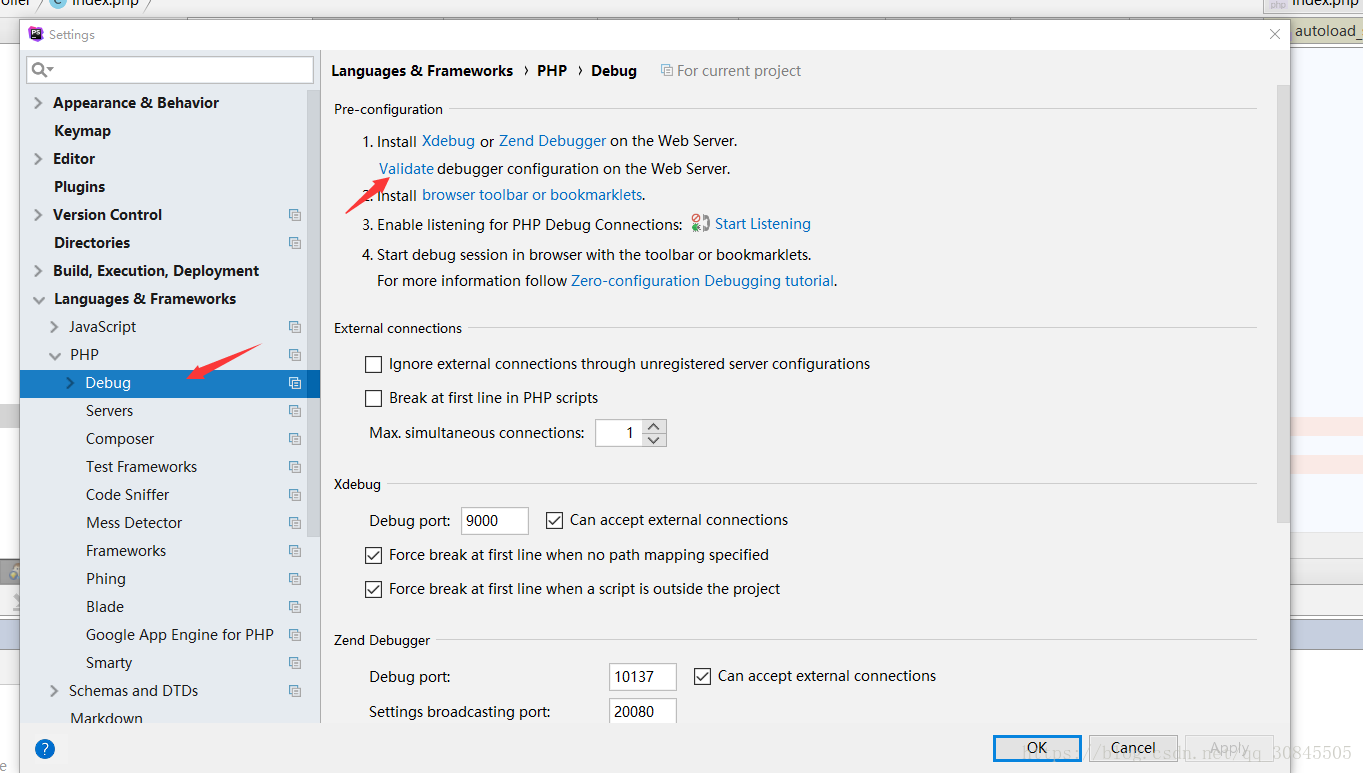Image resolution: width=1363 pixels, height=773 pixels.
Task: Click project-level icon on PHP row
Action: point(295,355)
